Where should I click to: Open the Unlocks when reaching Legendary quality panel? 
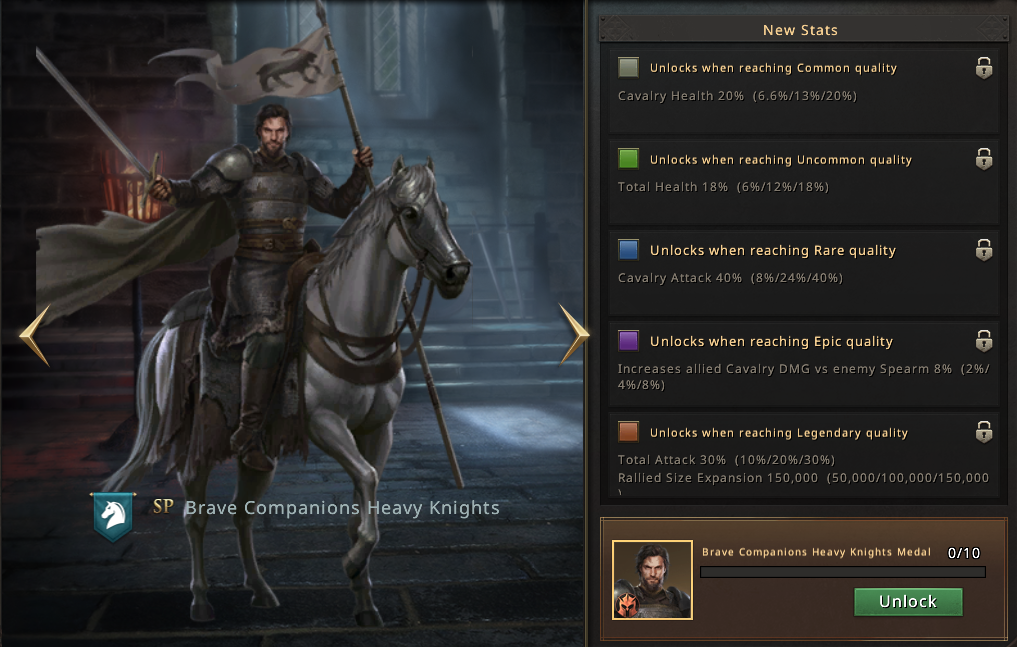803,454
